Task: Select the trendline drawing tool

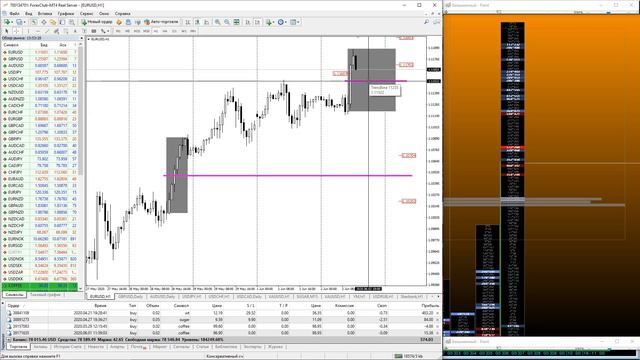Action: click(47, 31)
